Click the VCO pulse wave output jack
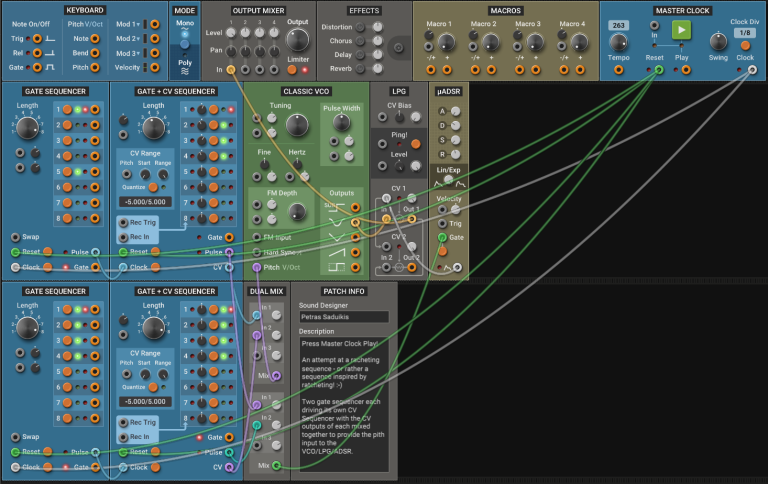768x484 pixels. (355, 267)
